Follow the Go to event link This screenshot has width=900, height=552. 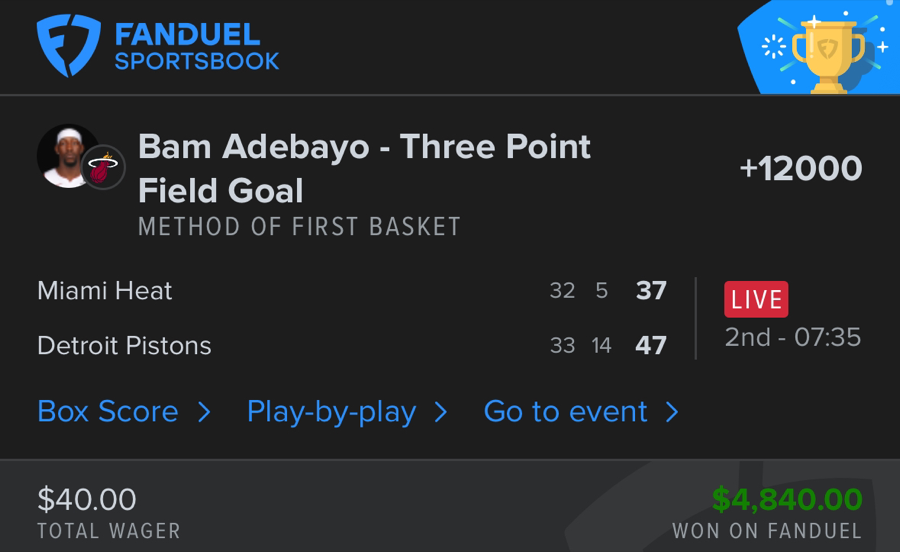tap(565, 412)
